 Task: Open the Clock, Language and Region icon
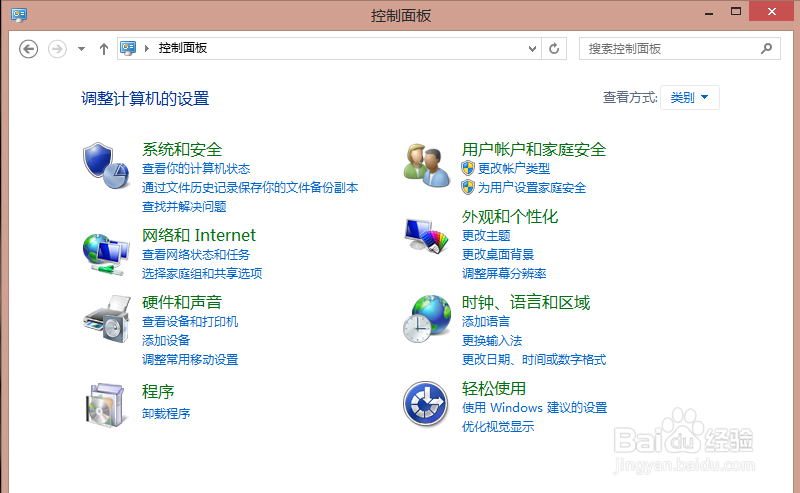coord(427,318)
